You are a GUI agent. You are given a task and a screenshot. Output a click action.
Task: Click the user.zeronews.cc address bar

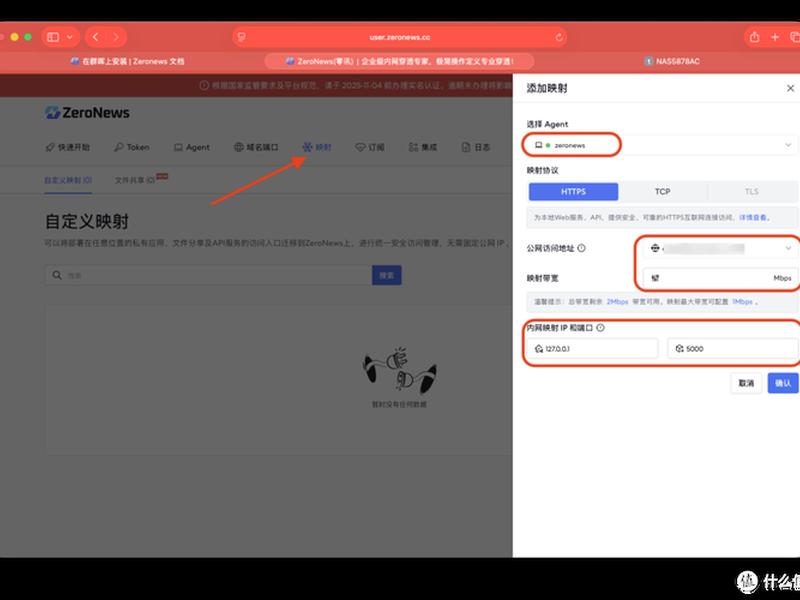coord(399,37)
